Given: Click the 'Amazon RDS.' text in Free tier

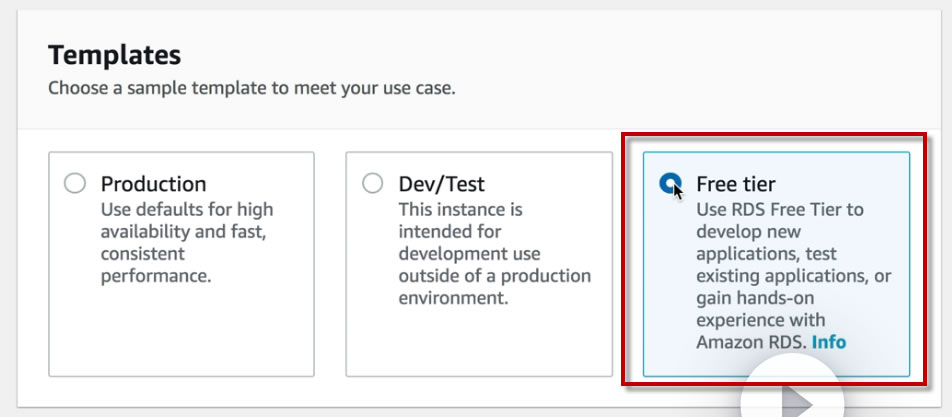Looking at the screenshot, I should point(751,342).
